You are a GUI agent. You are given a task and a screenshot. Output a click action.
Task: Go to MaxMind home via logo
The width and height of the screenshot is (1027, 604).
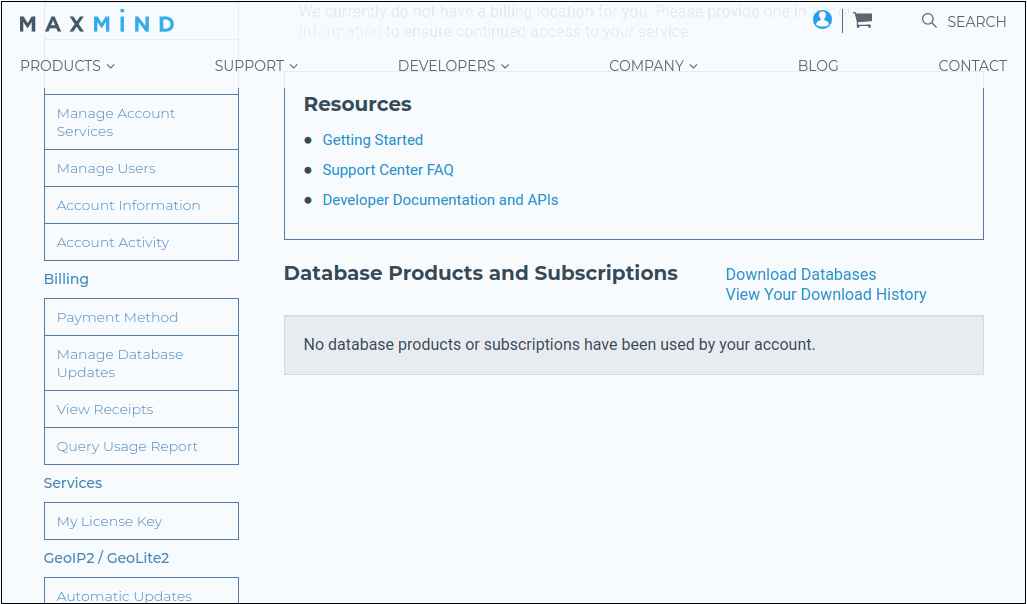tap(97, 23)
